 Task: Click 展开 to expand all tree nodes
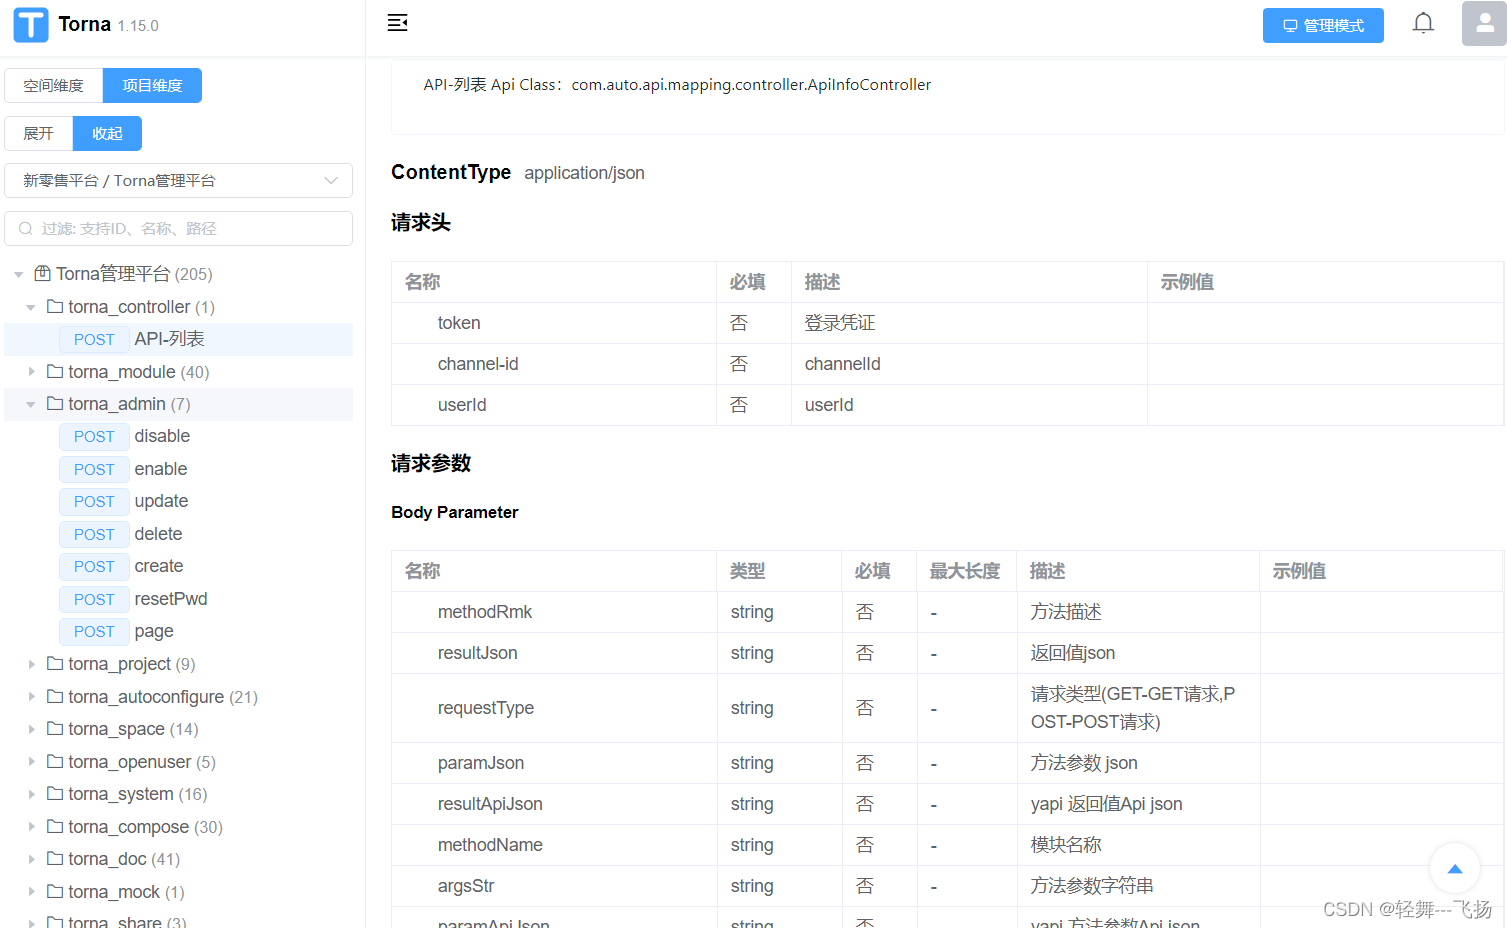coord(39,133)
